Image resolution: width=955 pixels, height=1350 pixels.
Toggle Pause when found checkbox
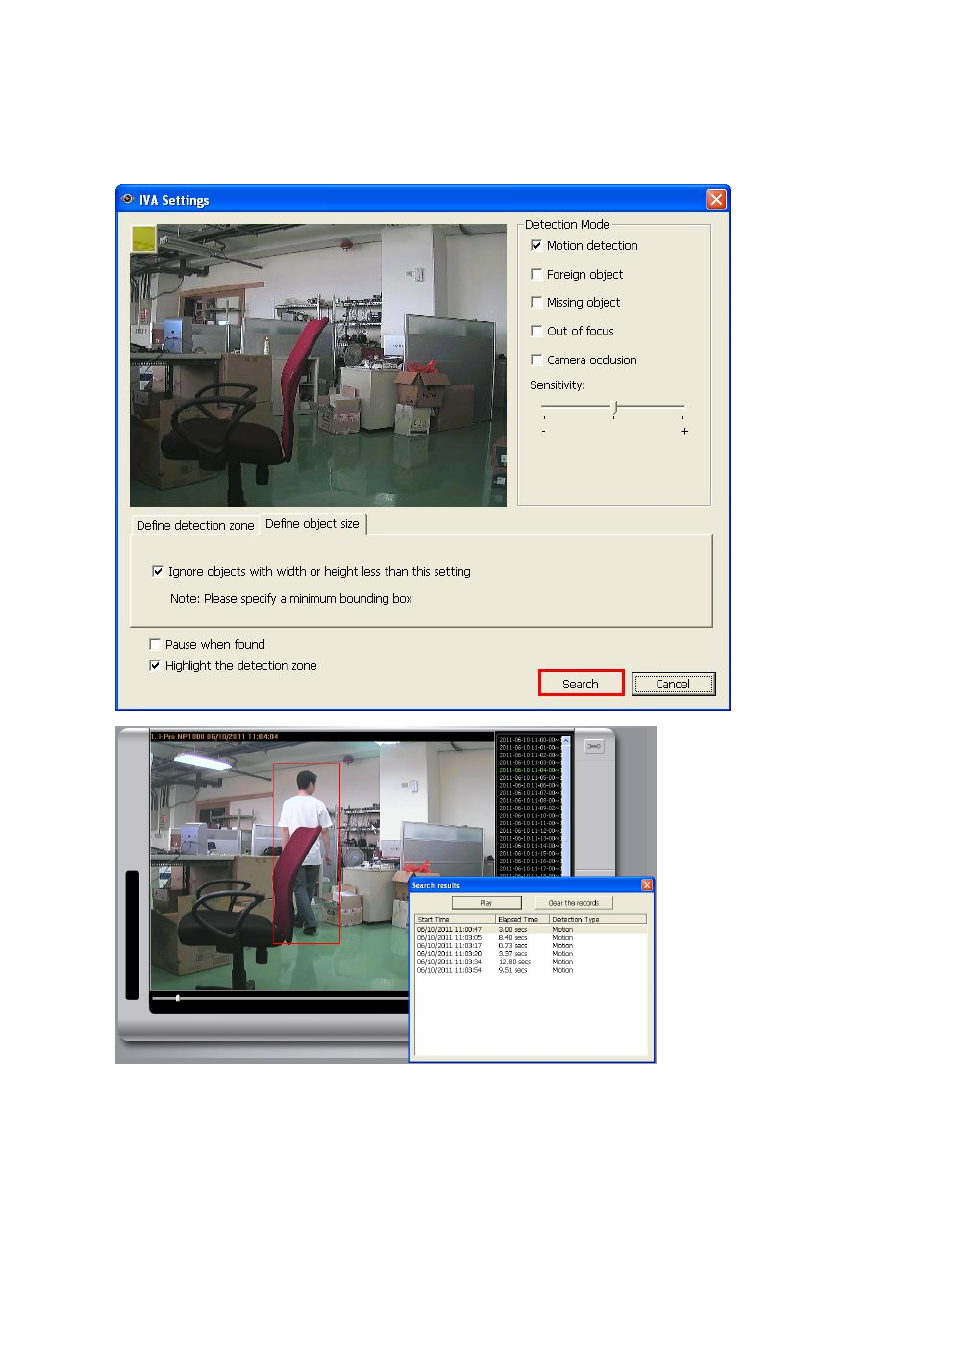(155, 645)
